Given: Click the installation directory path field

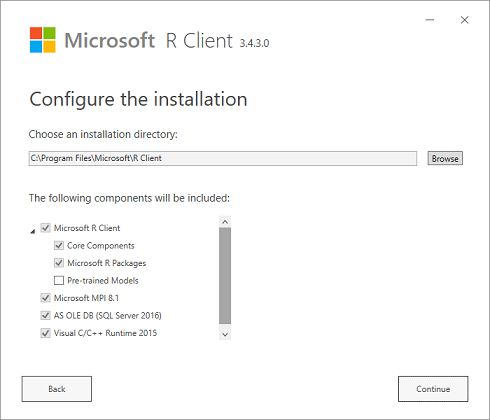Looking at the screenshot, I should [223, 158].
